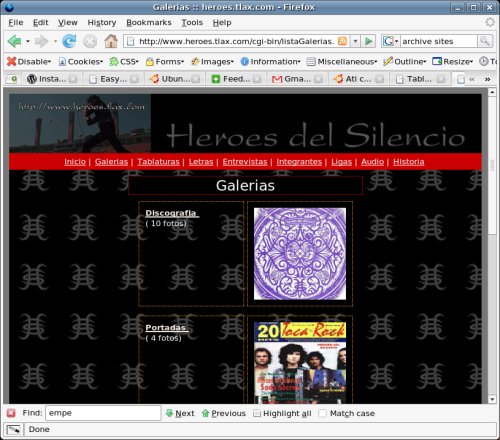Go to the Home page icon

(111, 41)
